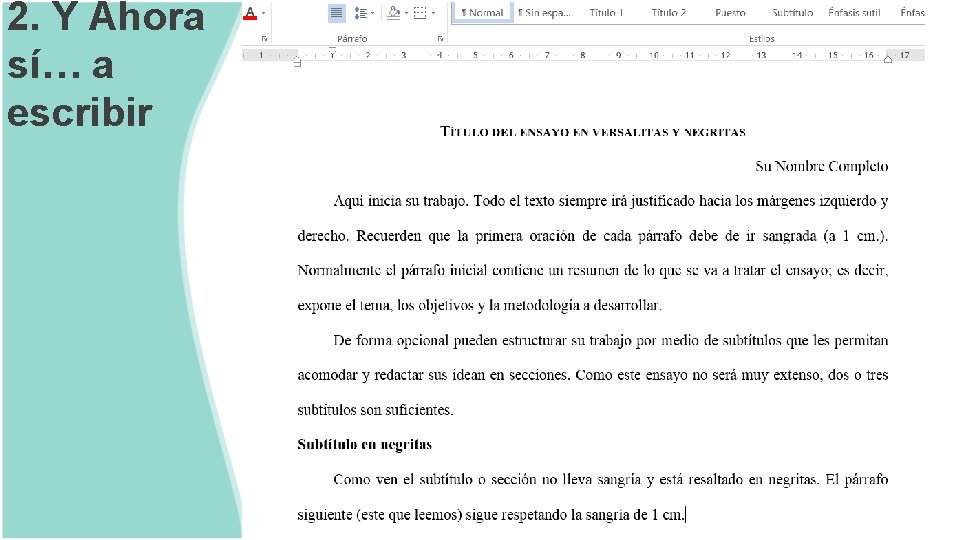
Task: Open the font color dropdown arrow
Action: tap(263, 13)
